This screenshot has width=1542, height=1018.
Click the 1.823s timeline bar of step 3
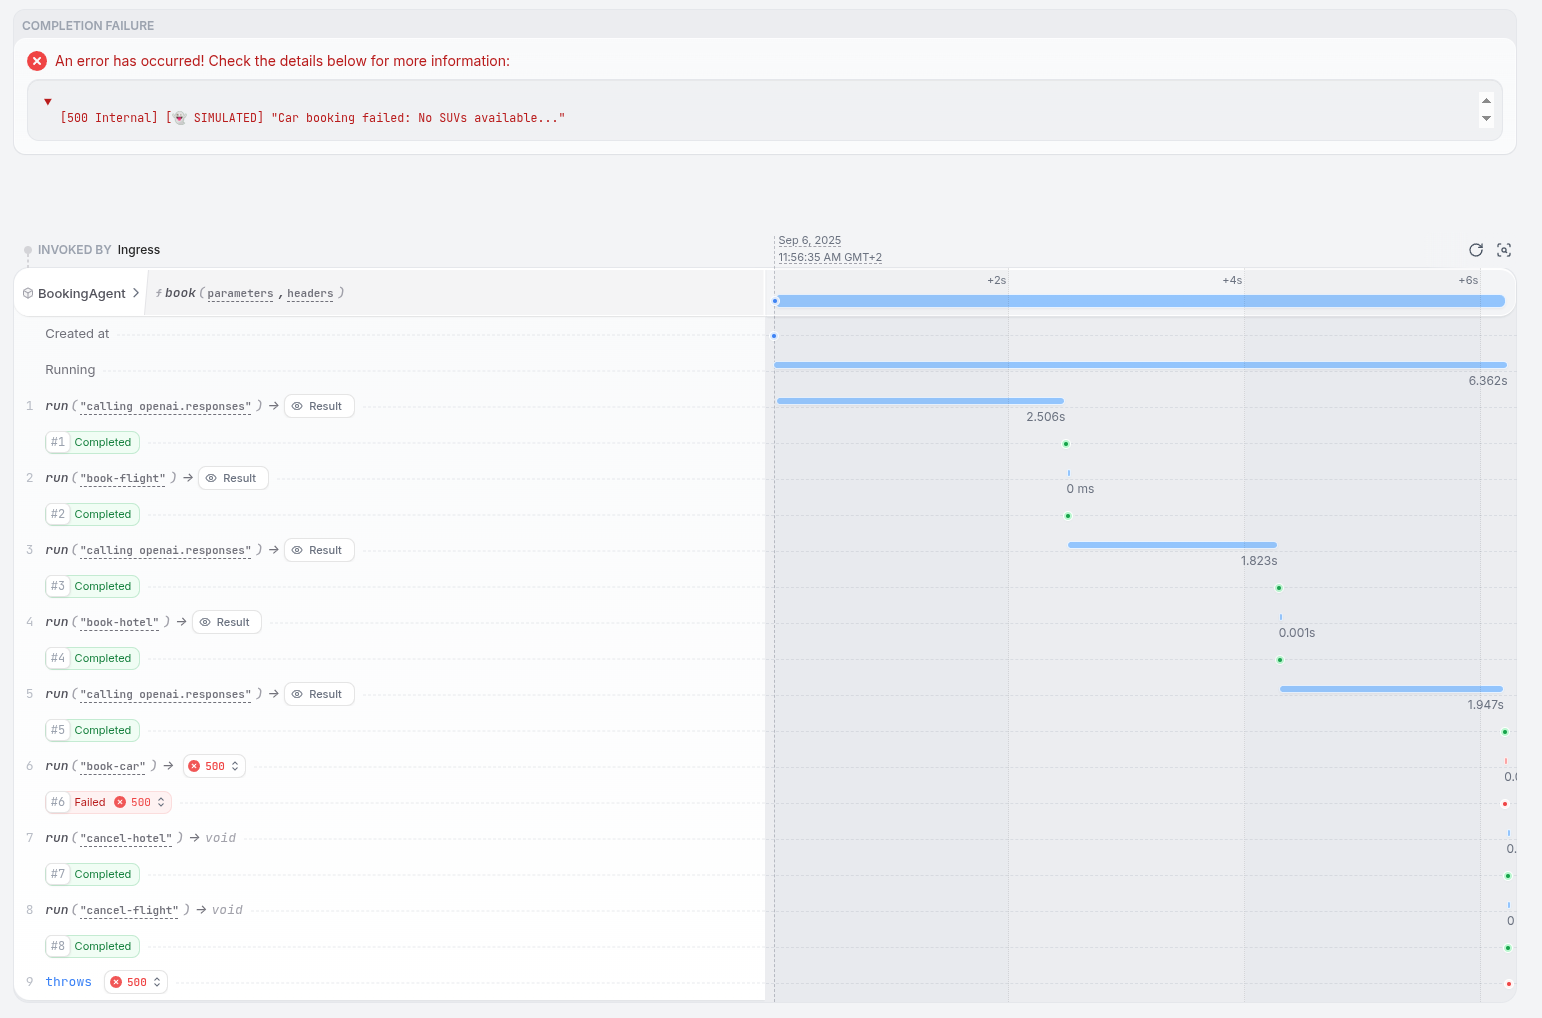(x=1172, y=545)
